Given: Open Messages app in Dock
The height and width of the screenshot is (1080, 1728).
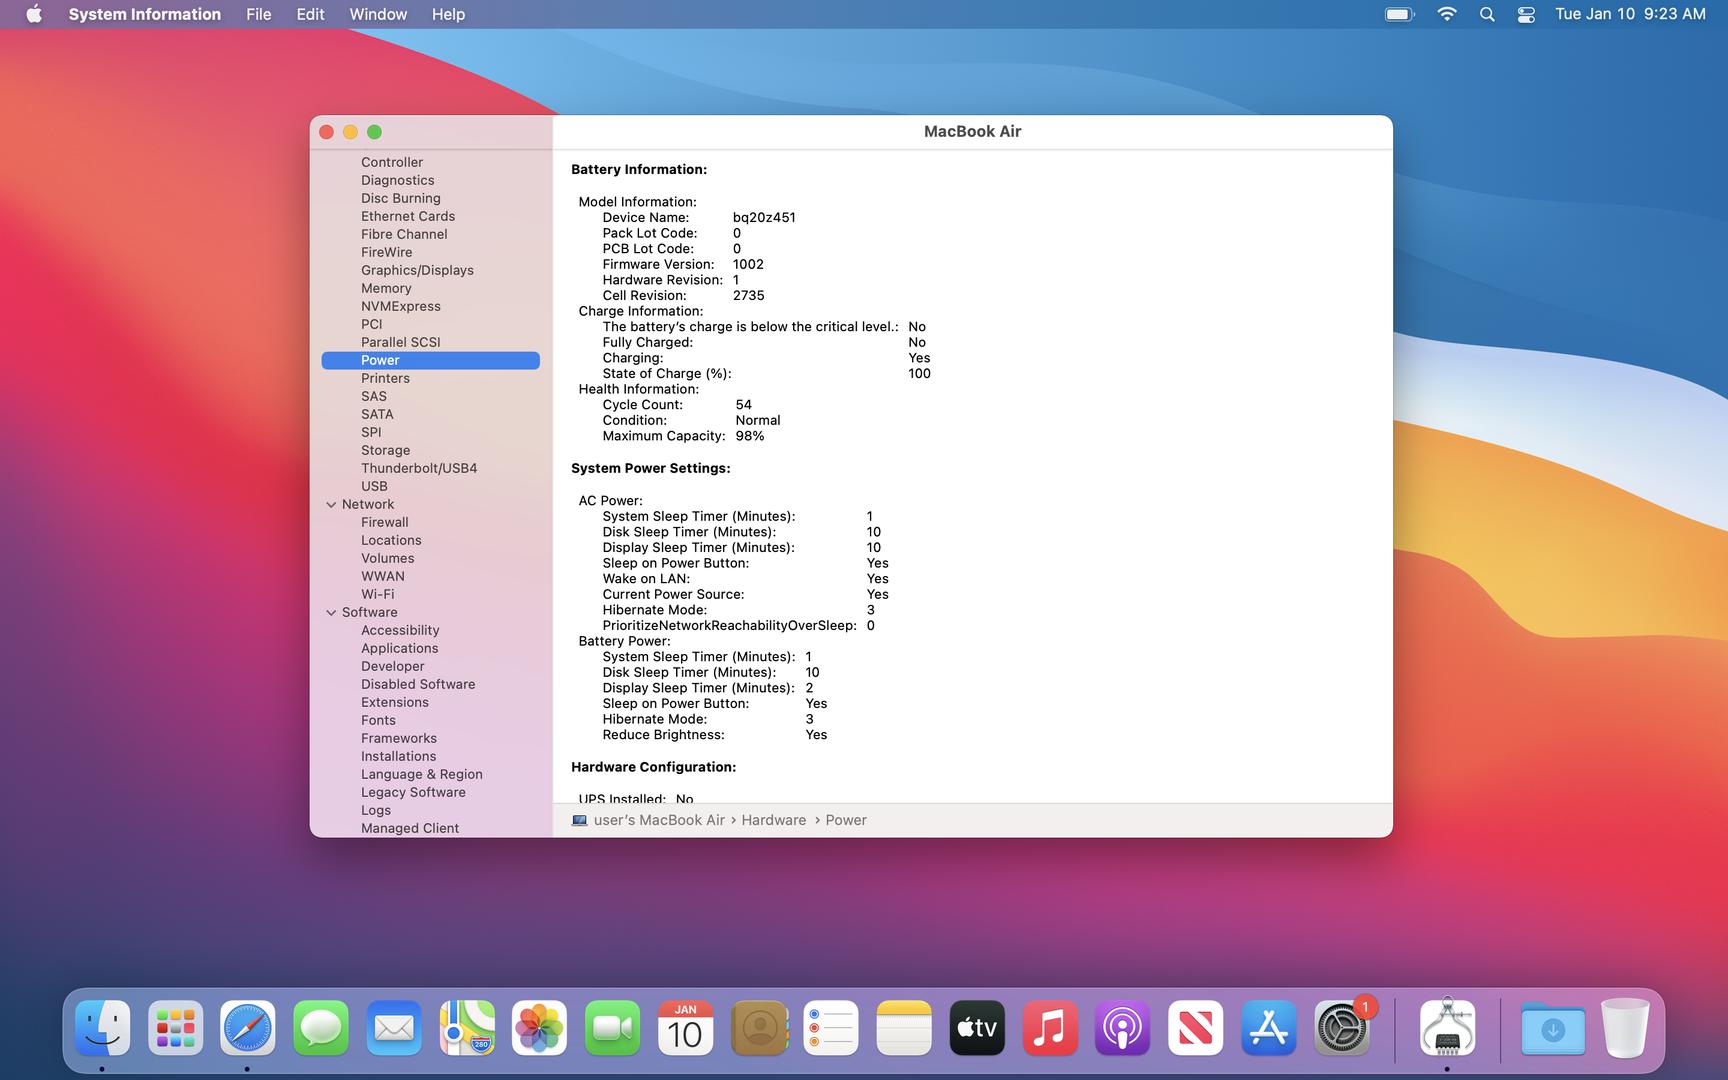Looking at the screenshot, I should (321, 1028).
